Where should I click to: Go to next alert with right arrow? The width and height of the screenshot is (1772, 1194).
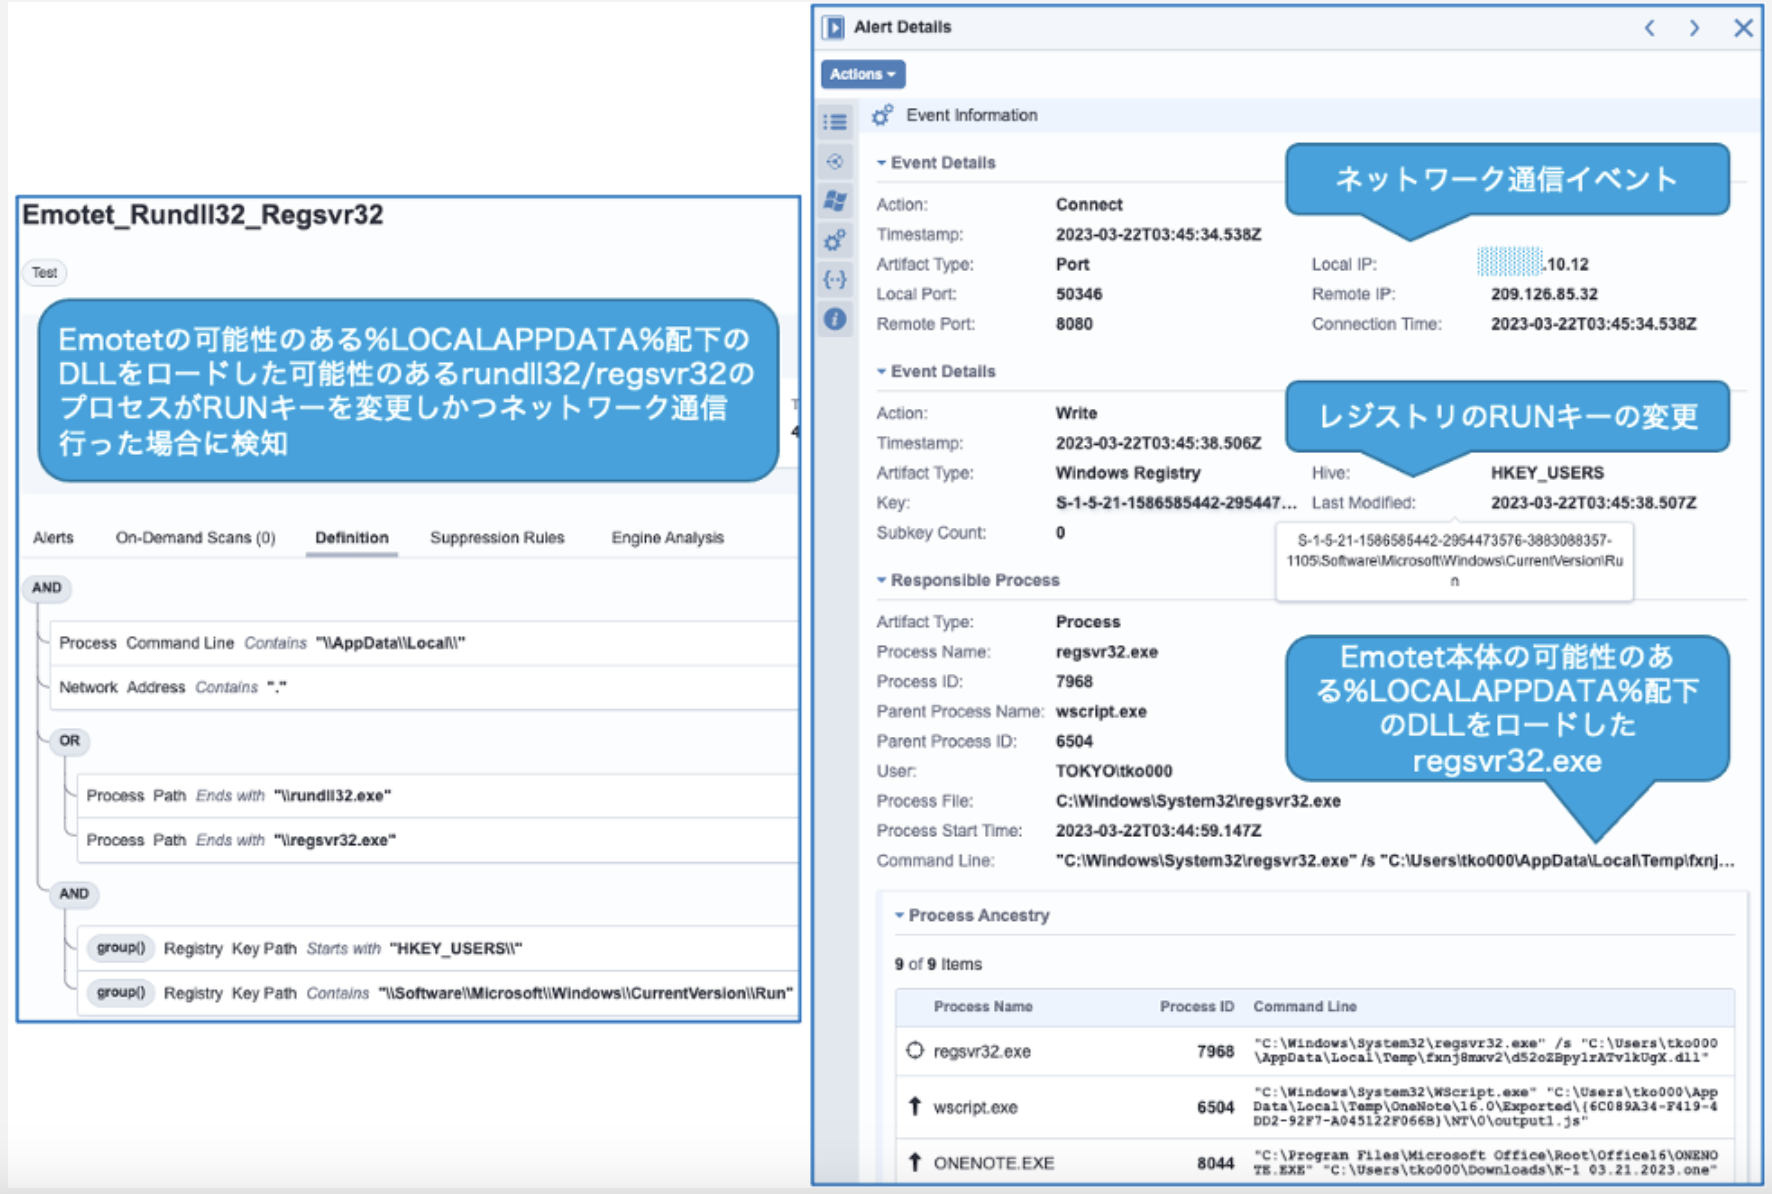[1694, 28]
